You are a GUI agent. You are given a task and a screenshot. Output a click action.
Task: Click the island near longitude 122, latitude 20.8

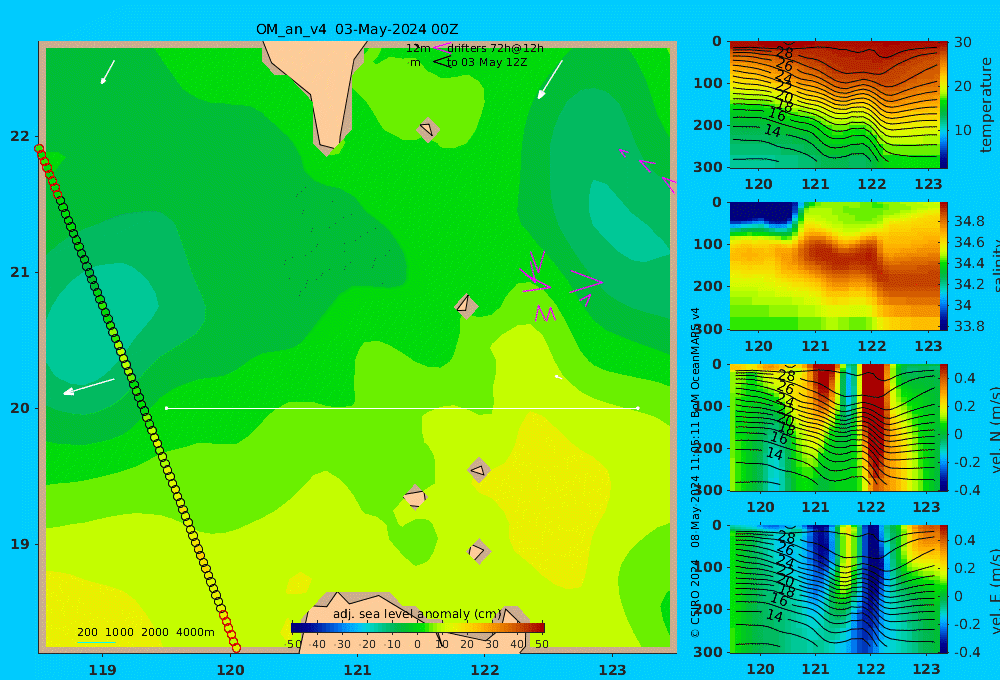coord(466,305)
